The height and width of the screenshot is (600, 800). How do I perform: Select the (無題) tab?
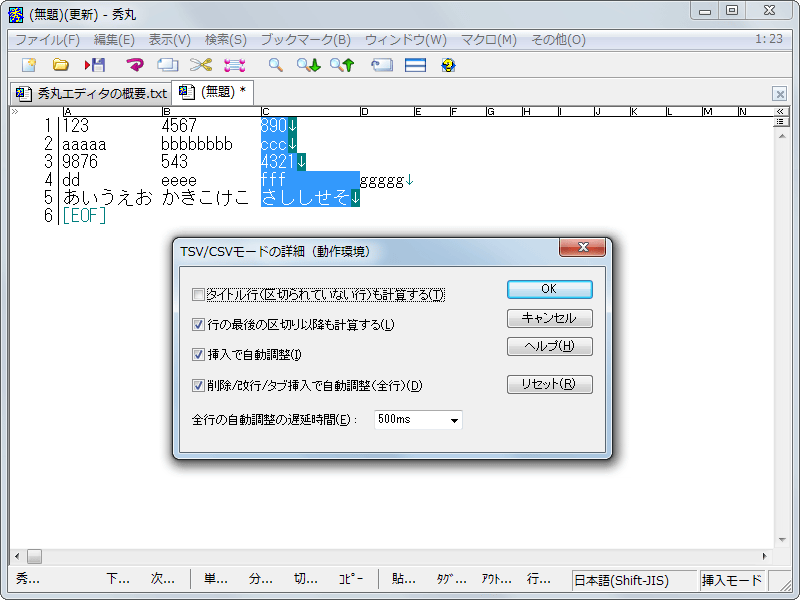[213, 92]
